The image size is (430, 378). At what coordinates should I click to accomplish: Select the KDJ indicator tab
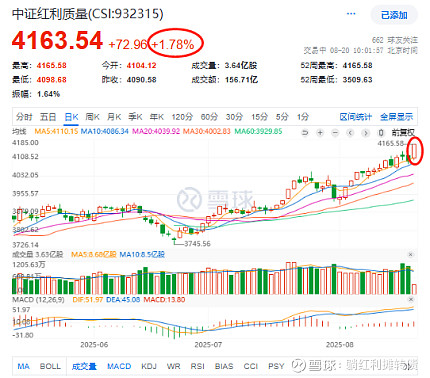click(x=149, y=366)
